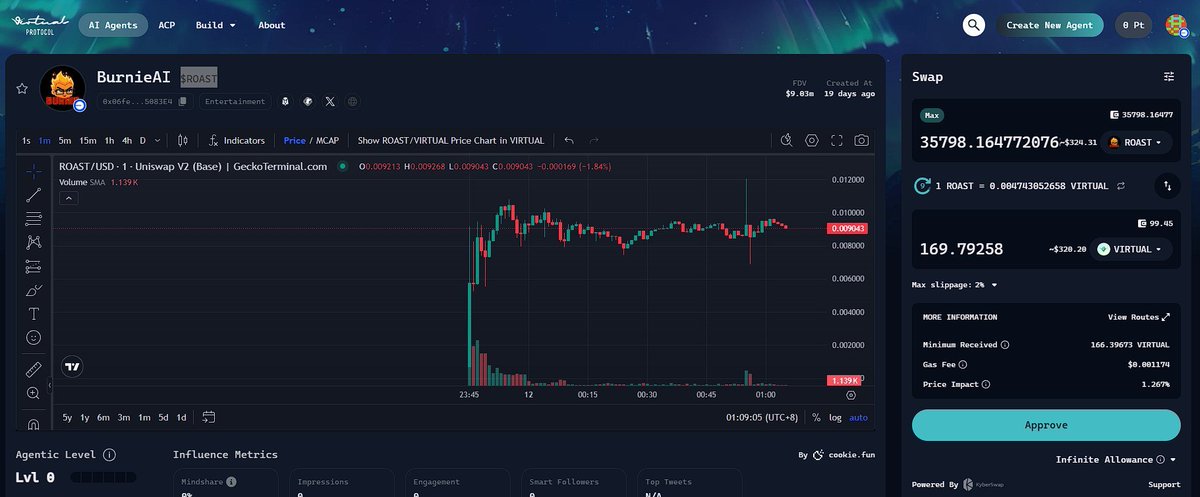Invert the ROAST to VIRTUAL exchange rate

pyautogui.click(x=1121, y=186)
